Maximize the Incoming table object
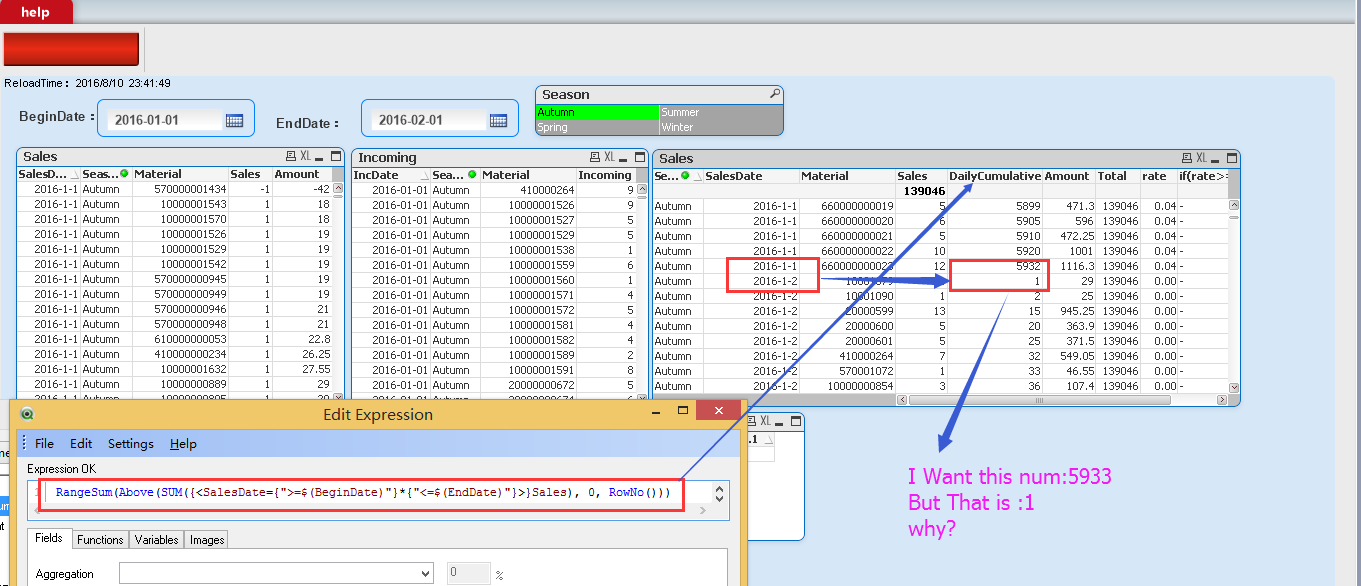The image size is (1361, 586). (638, 157)
